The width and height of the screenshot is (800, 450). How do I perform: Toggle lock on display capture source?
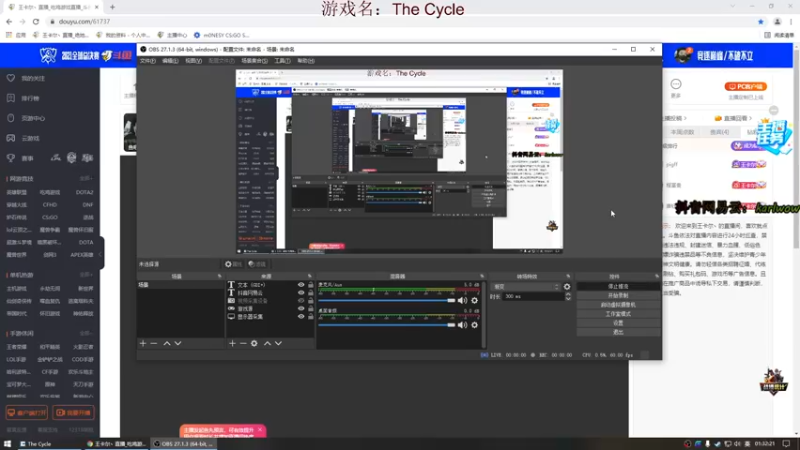(x=311, y=317)
